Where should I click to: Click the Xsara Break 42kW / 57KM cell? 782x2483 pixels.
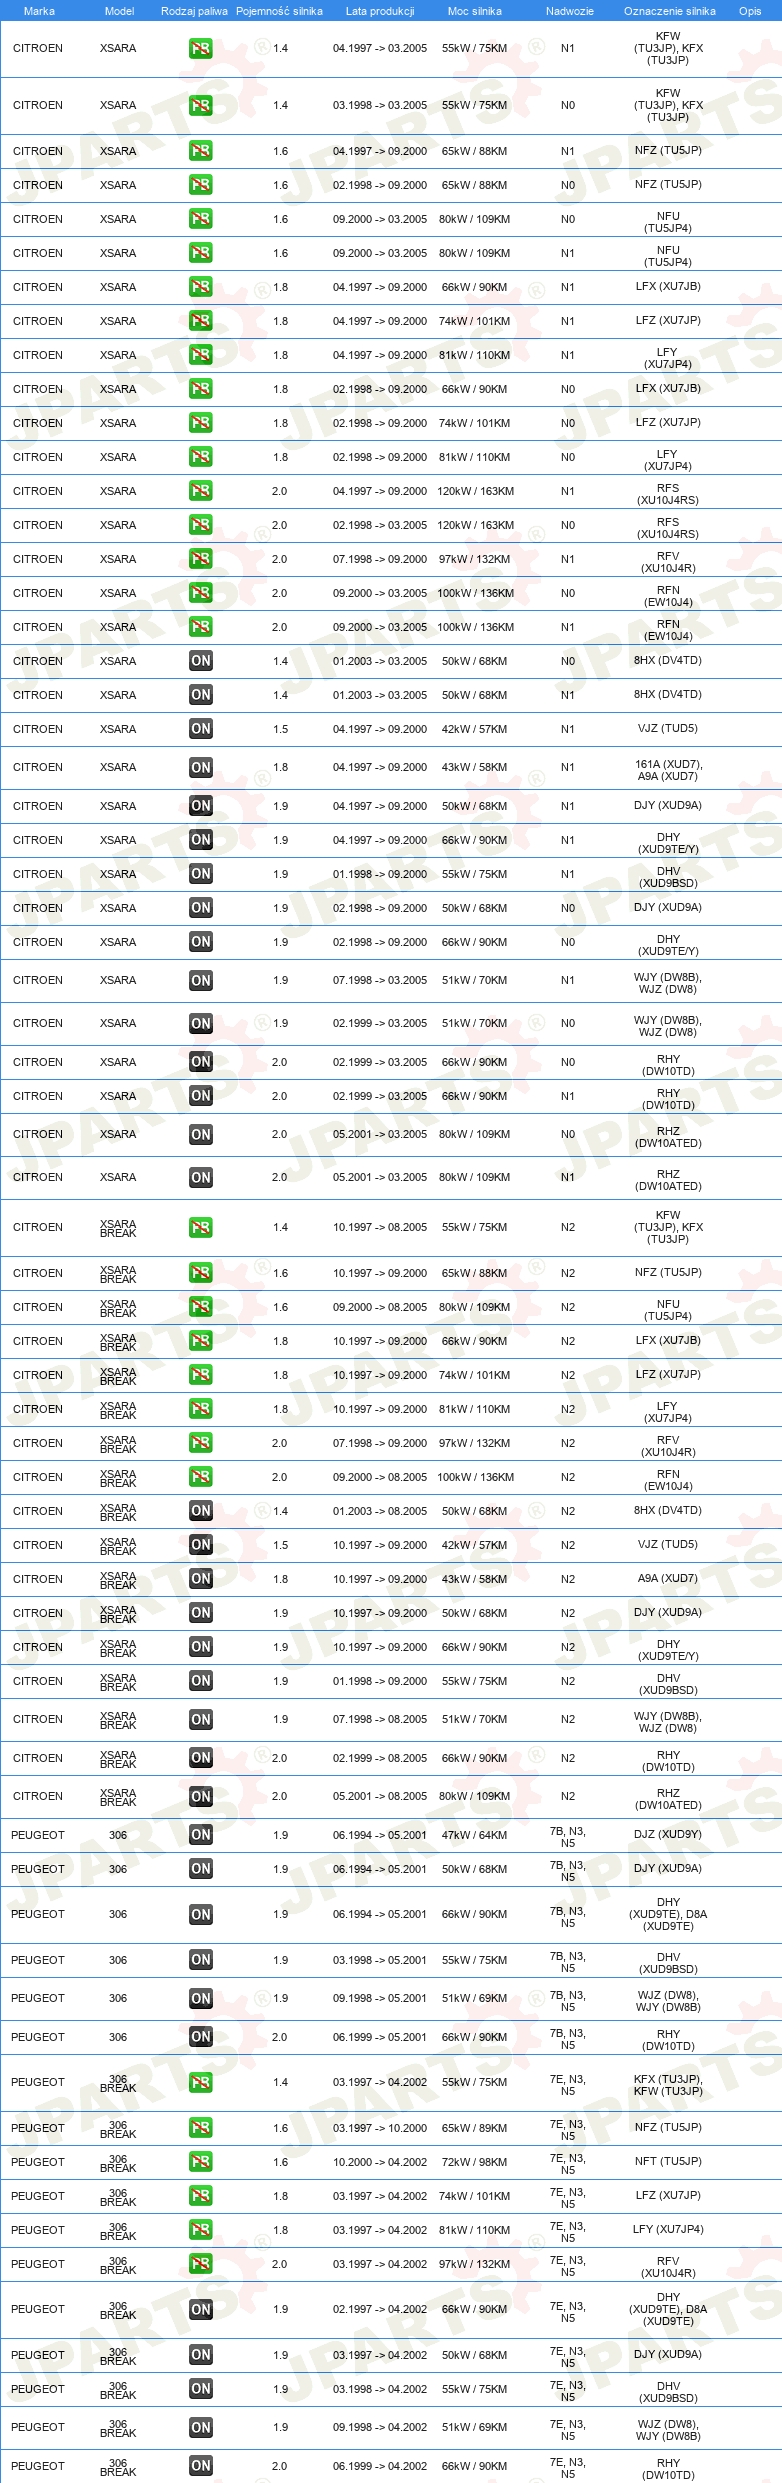coord(475,1545)
